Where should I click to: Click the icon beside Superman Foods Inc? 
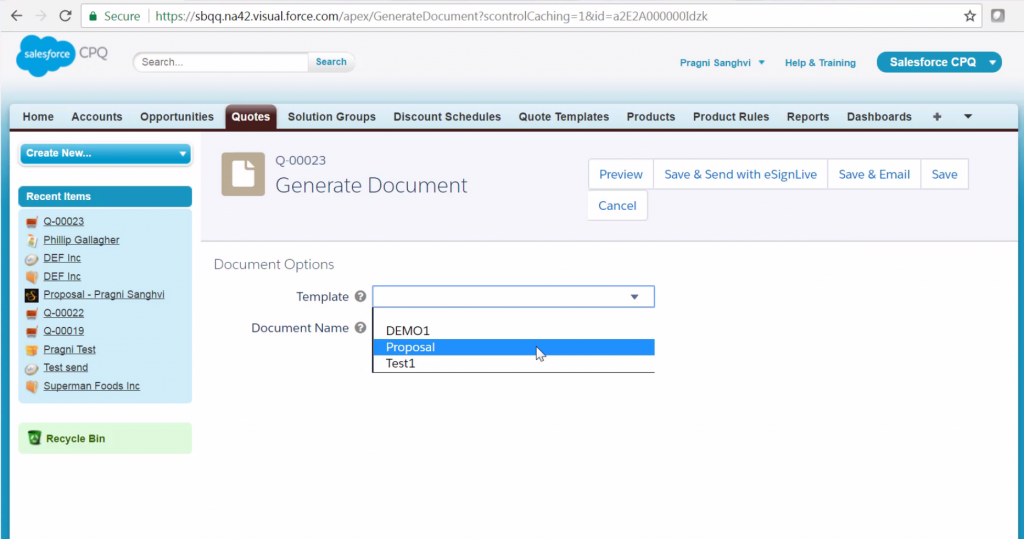tap(31, 386)
